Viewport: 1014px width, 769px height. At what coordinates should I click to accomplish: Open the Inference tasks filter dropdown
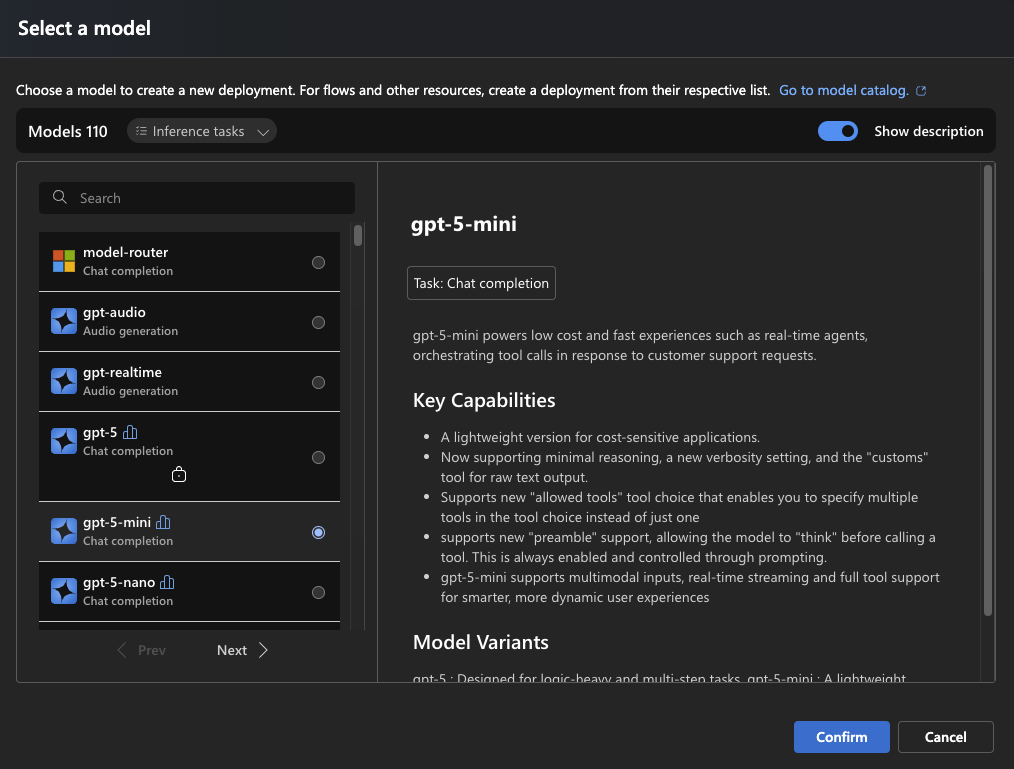(202, 131)
